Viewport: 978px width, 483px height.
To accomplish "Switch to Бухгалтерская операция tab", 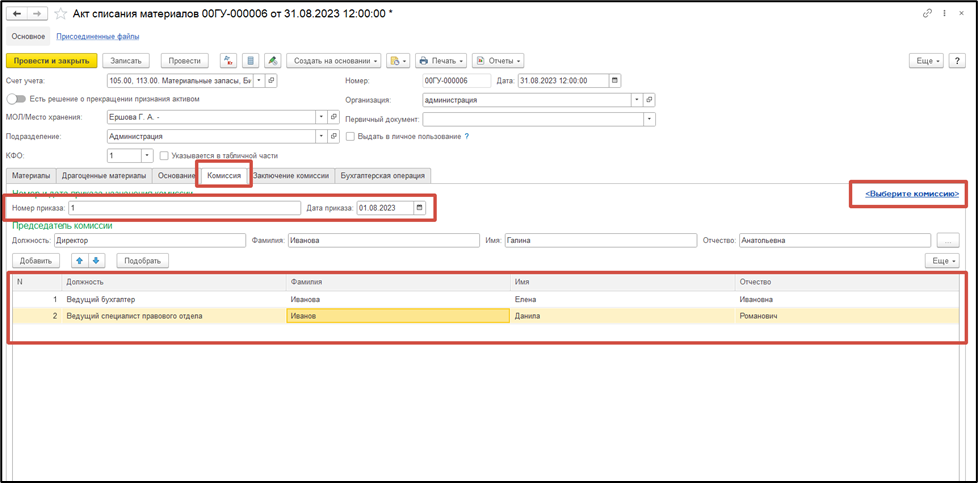I will click(x=383, y=175).
